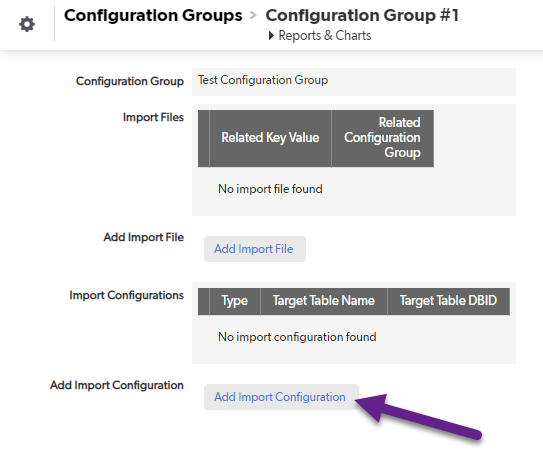Click the No import configuration found message

tap(297, 337)
